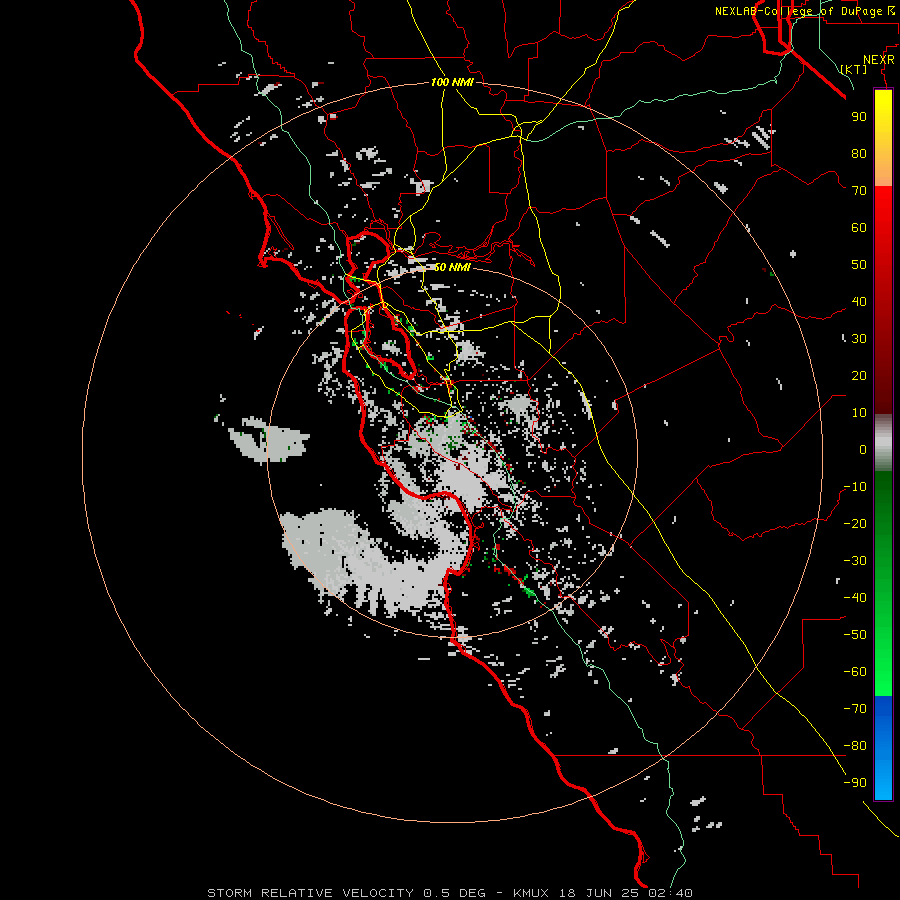The width and height of the screenshot is (900, 900).
Task: Click the "NEXLAB-College of DuPage" header text
Action: pos(800,11)
